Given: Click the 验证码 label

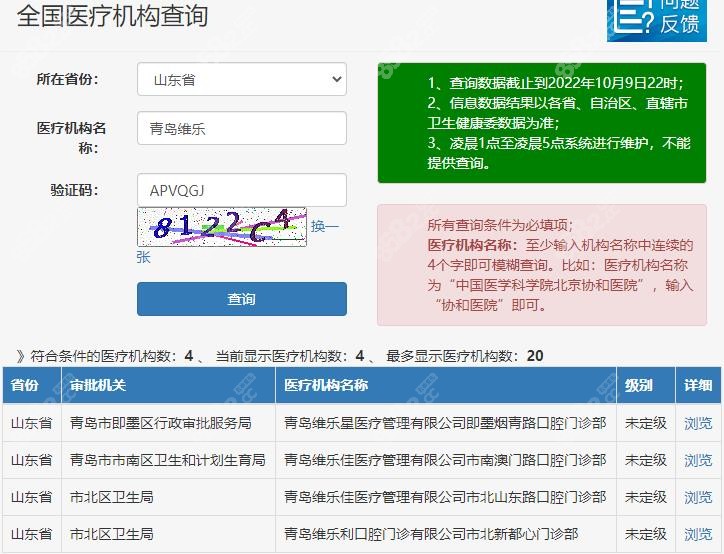Looking at the screenshot, I should 74,190.
